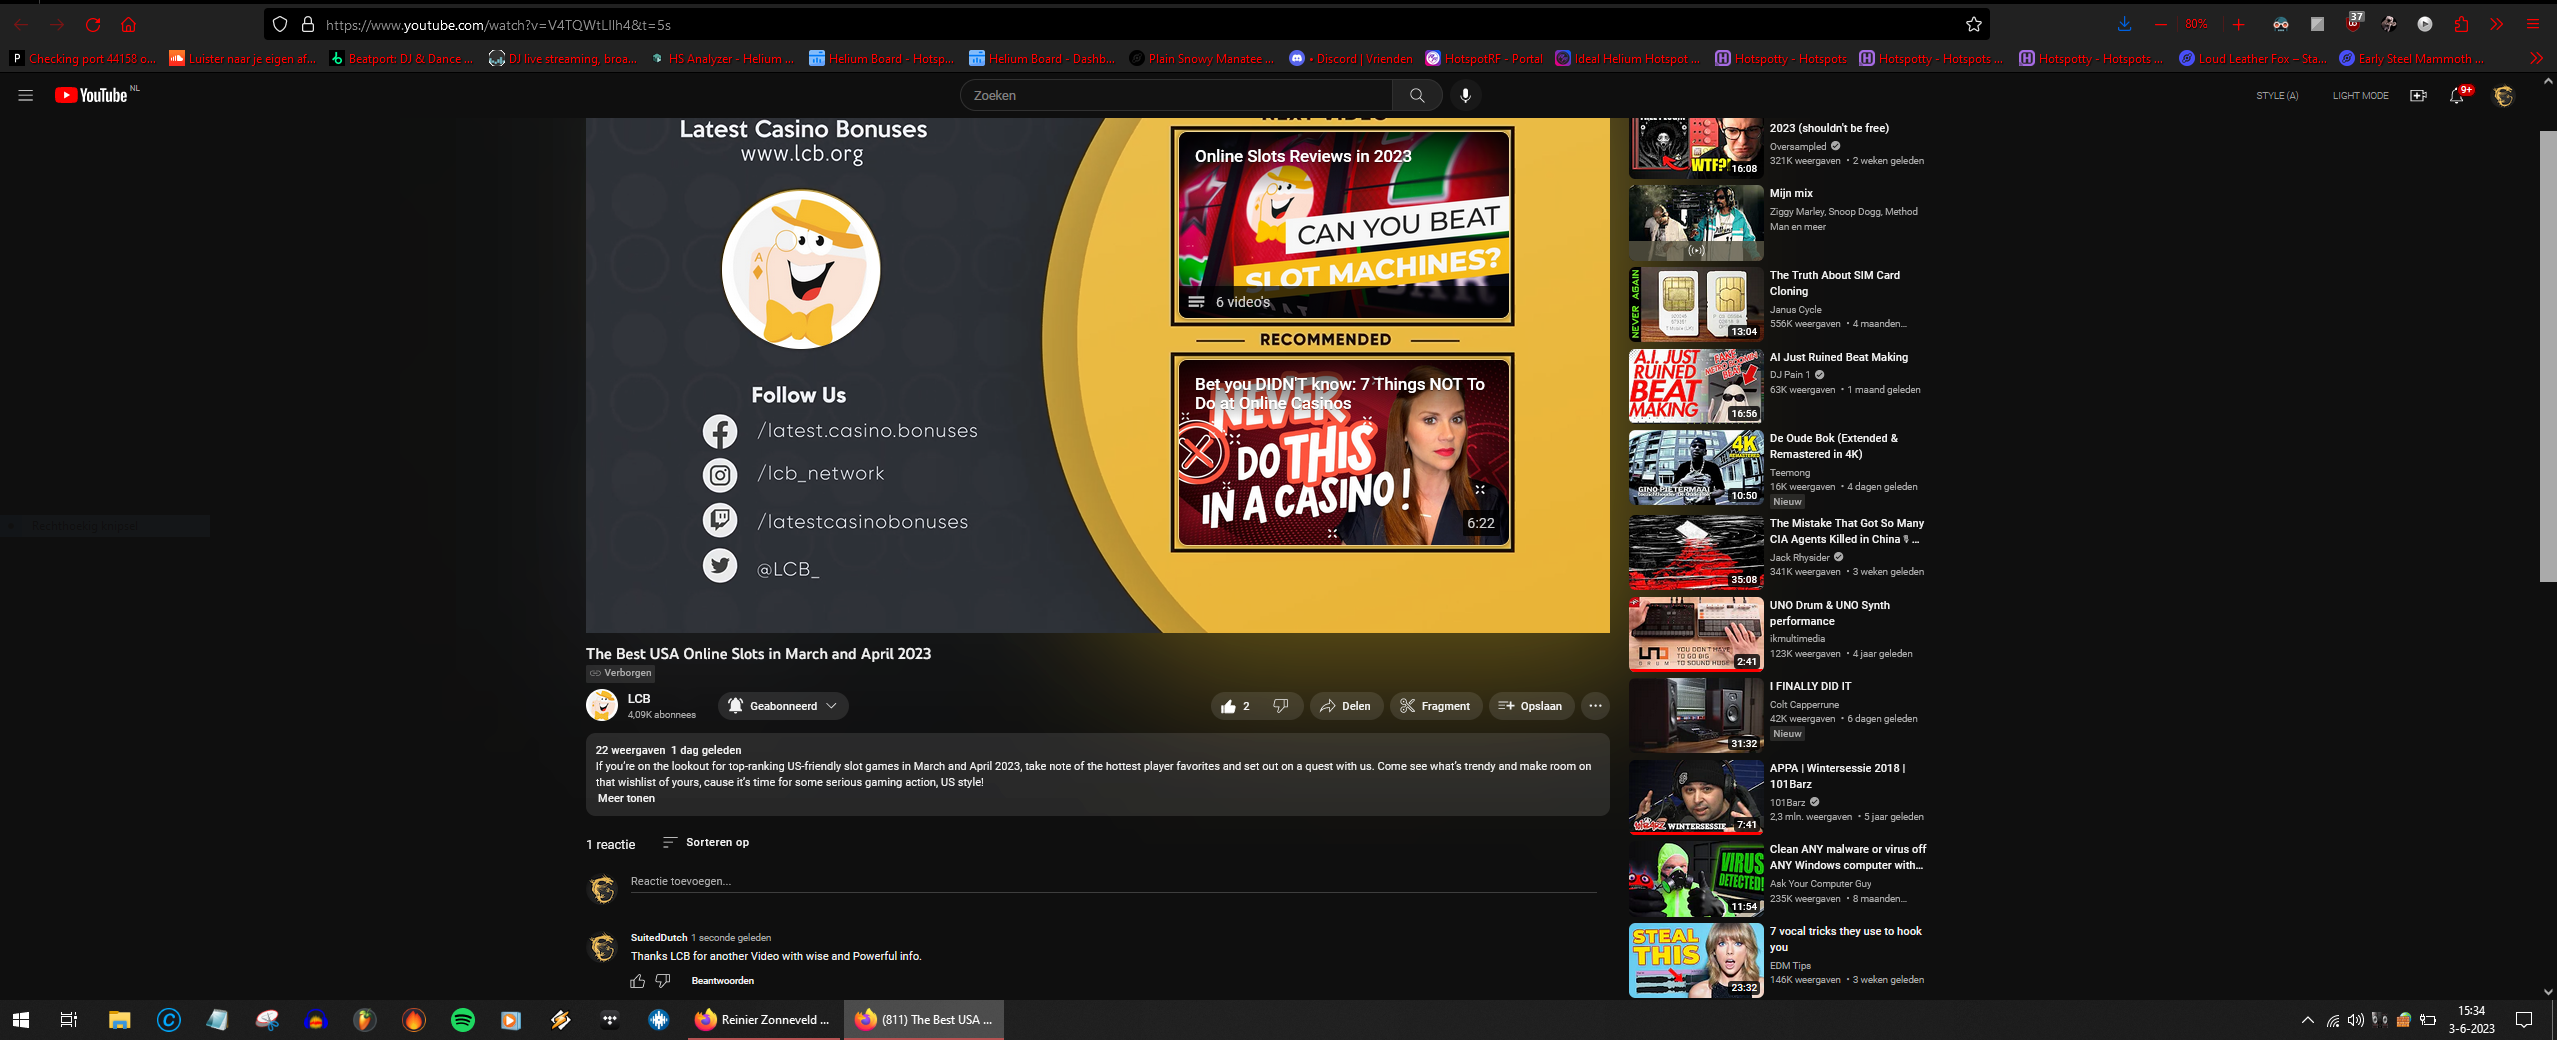The height and width of the screenshot is (1040, 2557).
Task: Bookmark this page with the star icon
Action: click(x=1973, y=25)
